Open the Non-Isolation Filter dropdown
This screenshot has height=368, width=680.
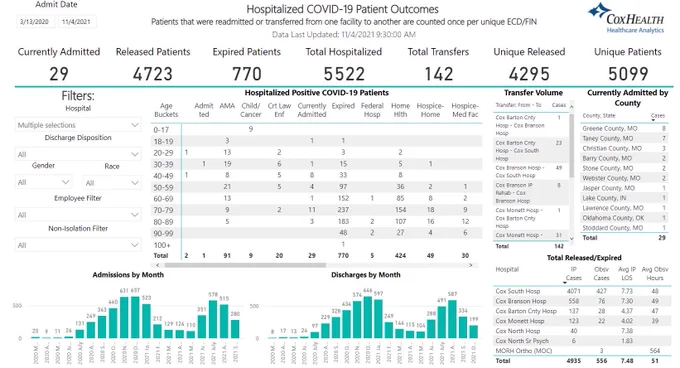78,245
